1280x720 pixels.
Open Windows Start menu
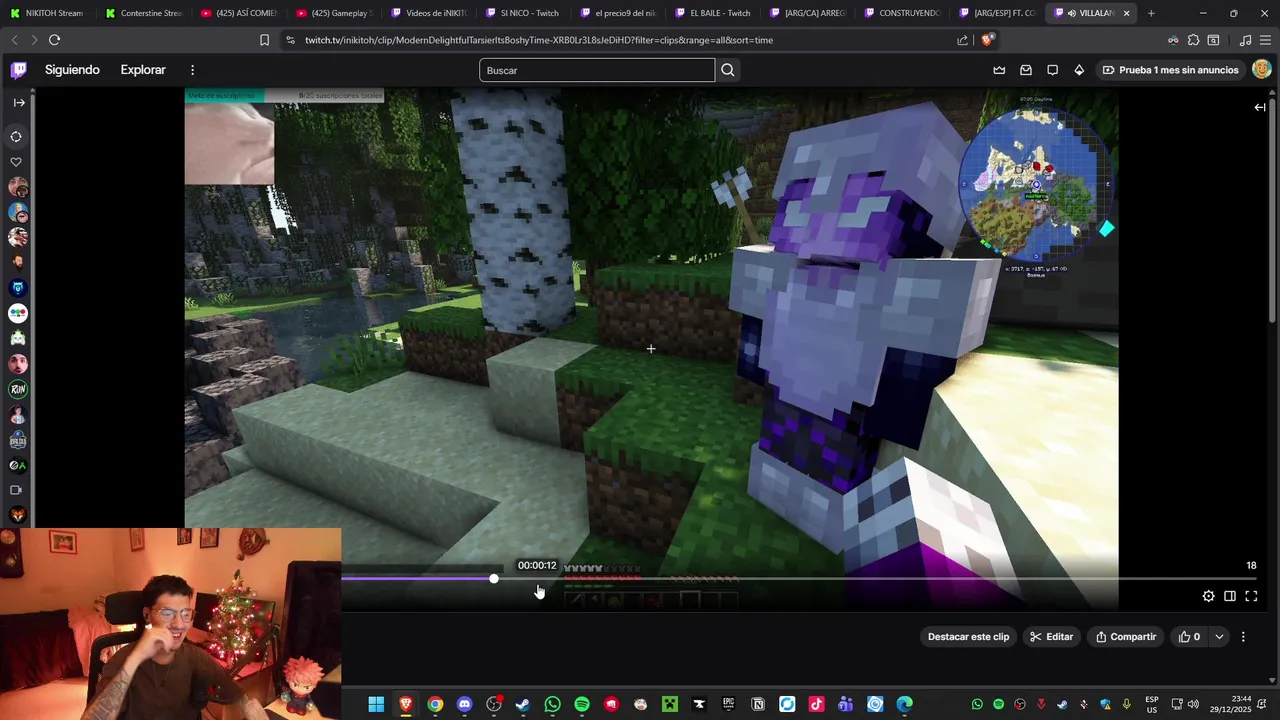376,704
